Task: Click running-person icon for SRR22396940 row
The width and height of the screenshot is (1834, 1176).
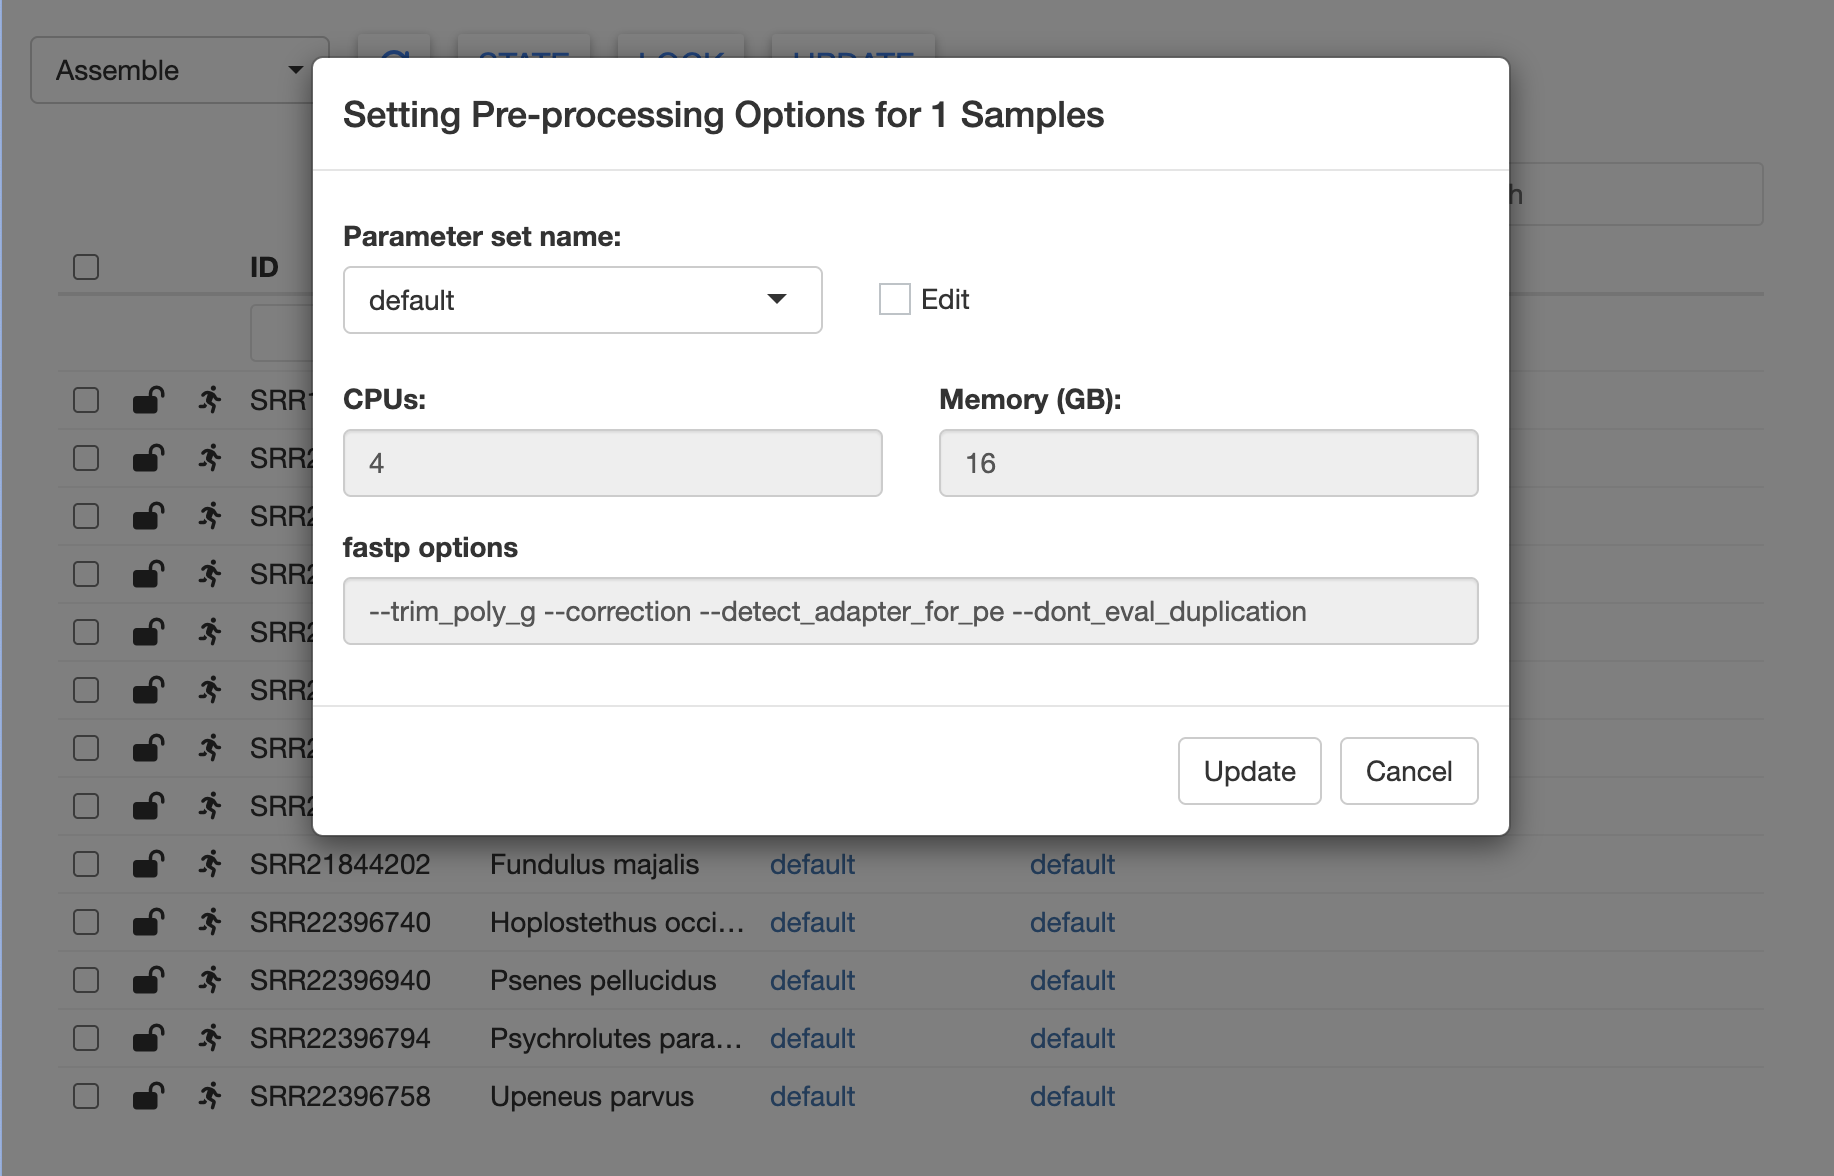Action: point(209,980)
